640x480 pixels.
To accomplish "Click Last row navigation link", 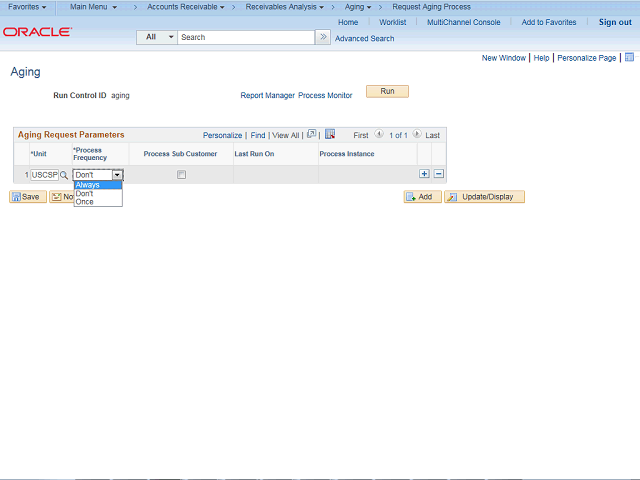I will pyautogui.click(x=432, y=135).
